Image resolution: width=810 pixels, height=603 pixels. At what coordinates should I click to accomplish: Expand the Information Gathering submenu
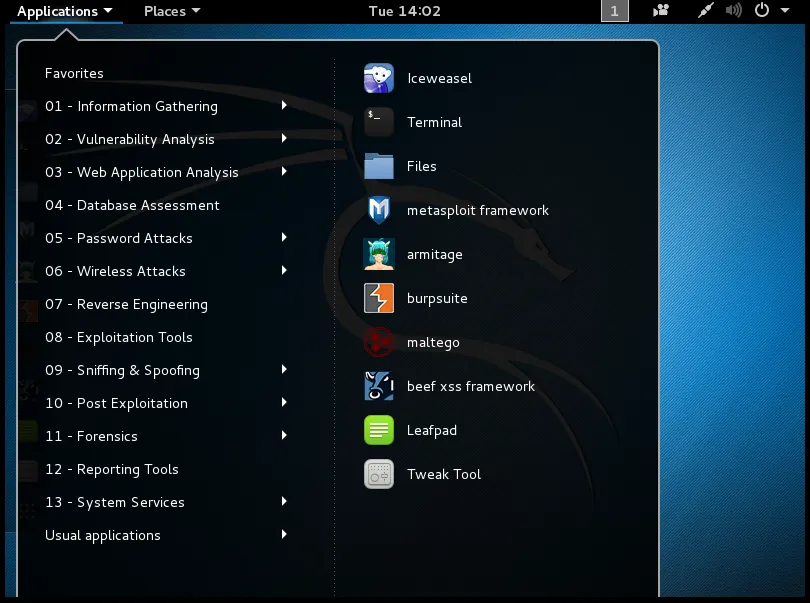tap(131, 106)
